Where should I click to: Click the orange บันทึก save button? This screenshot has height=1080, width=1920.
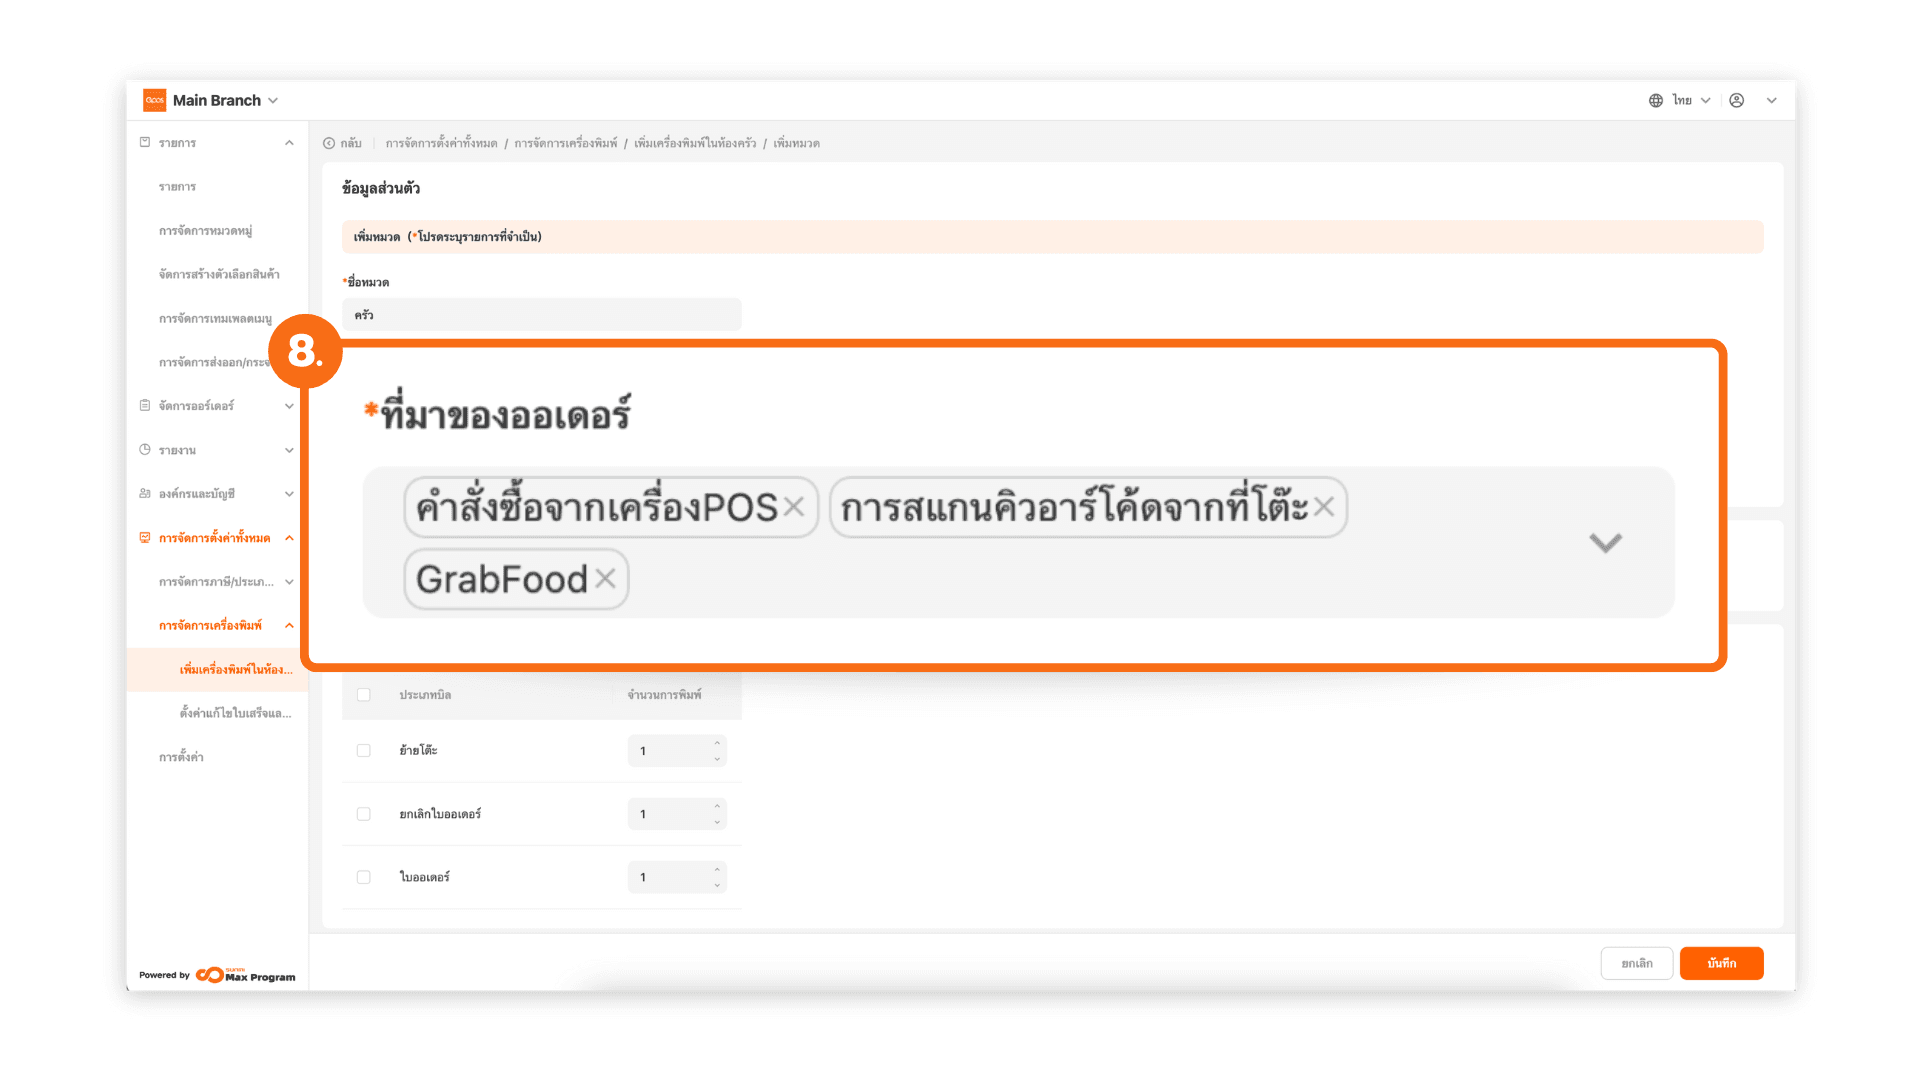(1721, 963)
